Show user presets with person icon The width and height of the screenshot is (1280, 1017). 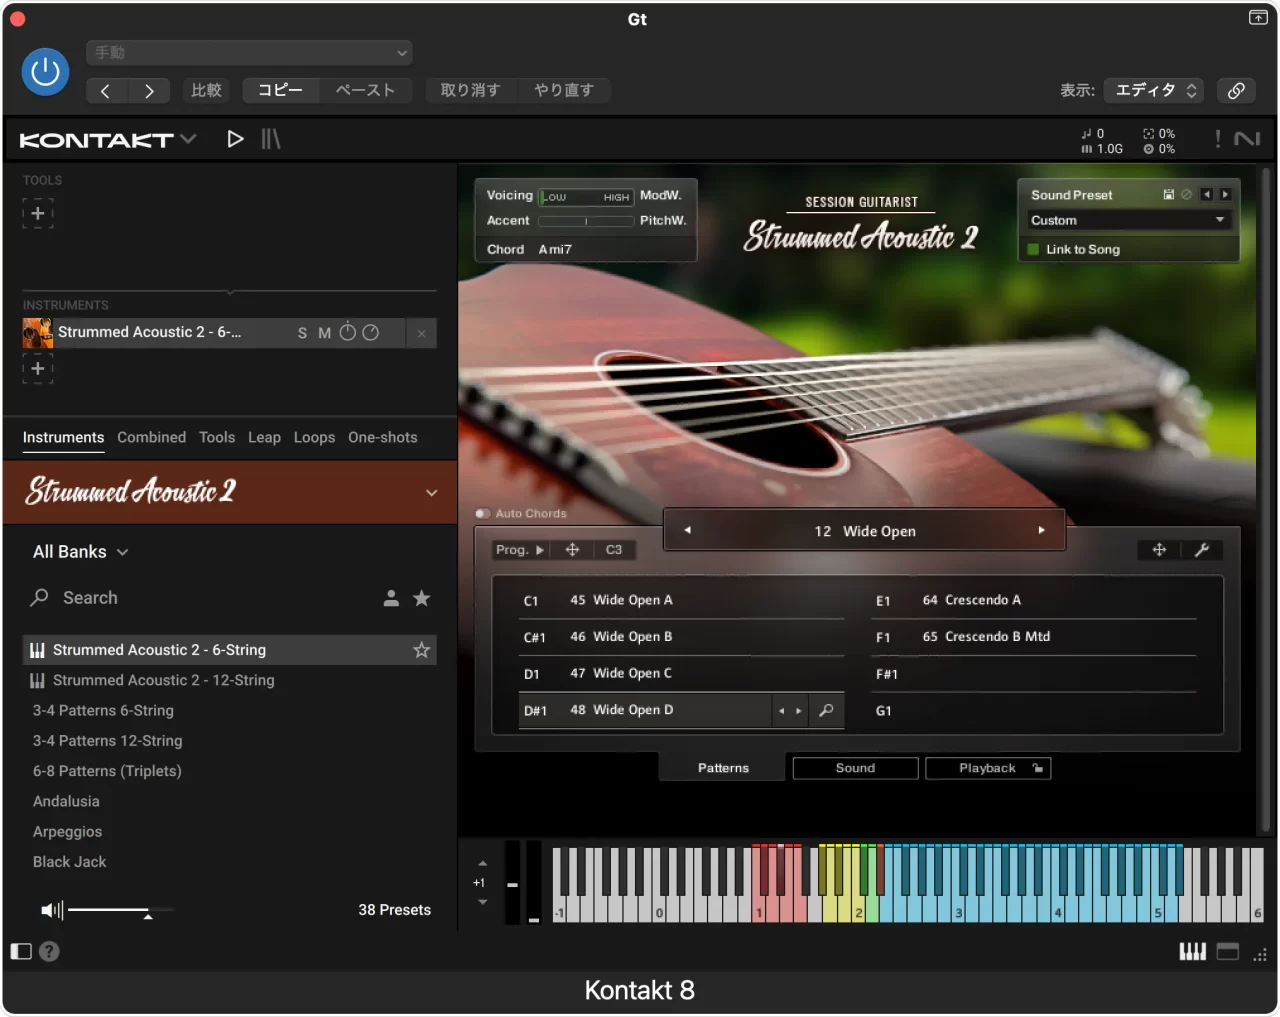[391, 598]
